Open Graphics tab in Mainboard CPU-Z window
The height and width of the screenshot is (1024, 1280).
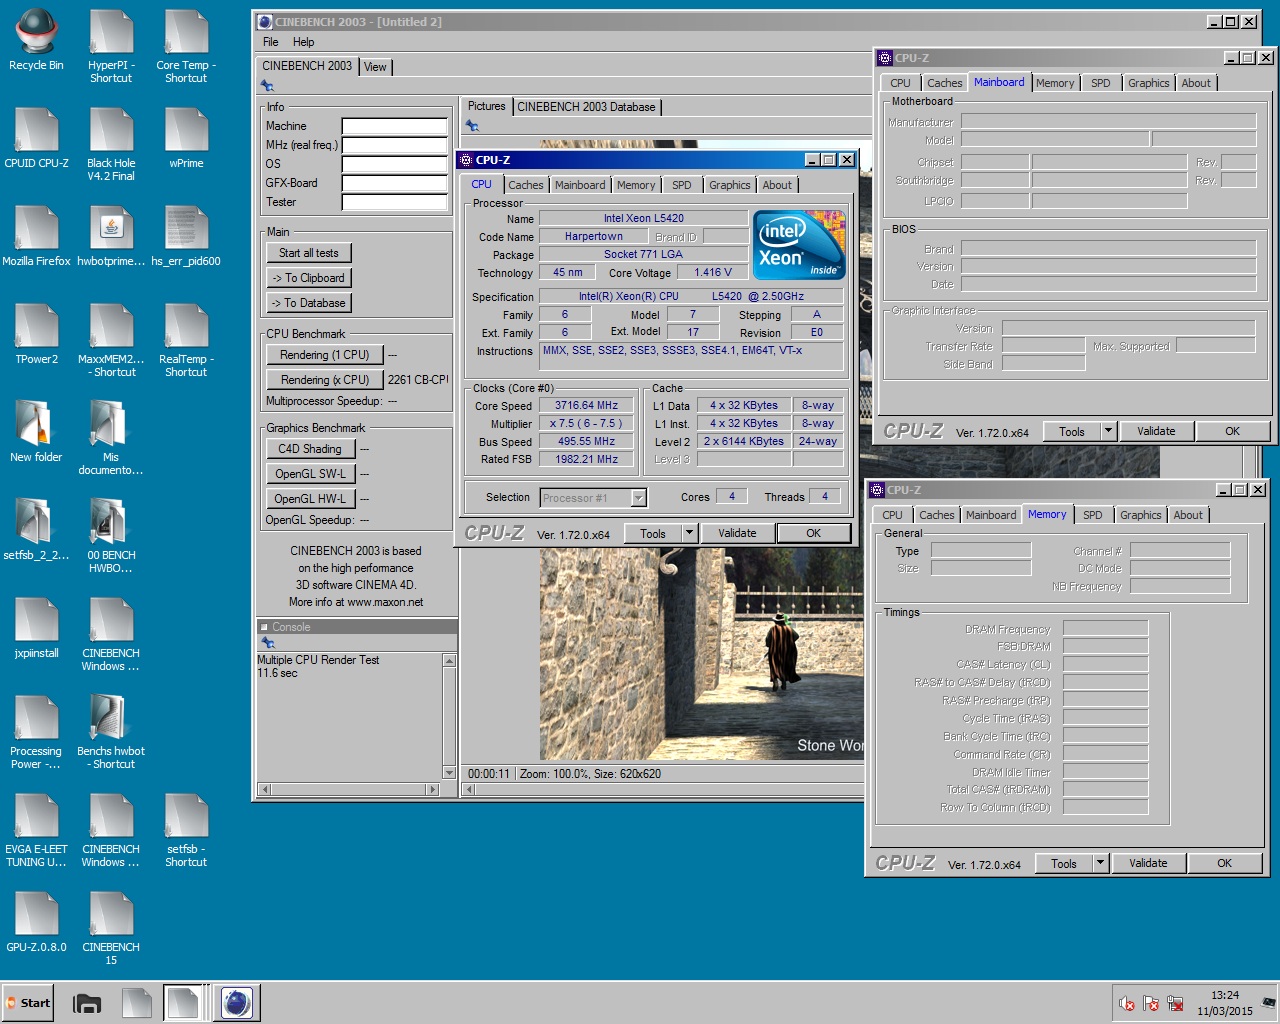[x=1148, y=83]
